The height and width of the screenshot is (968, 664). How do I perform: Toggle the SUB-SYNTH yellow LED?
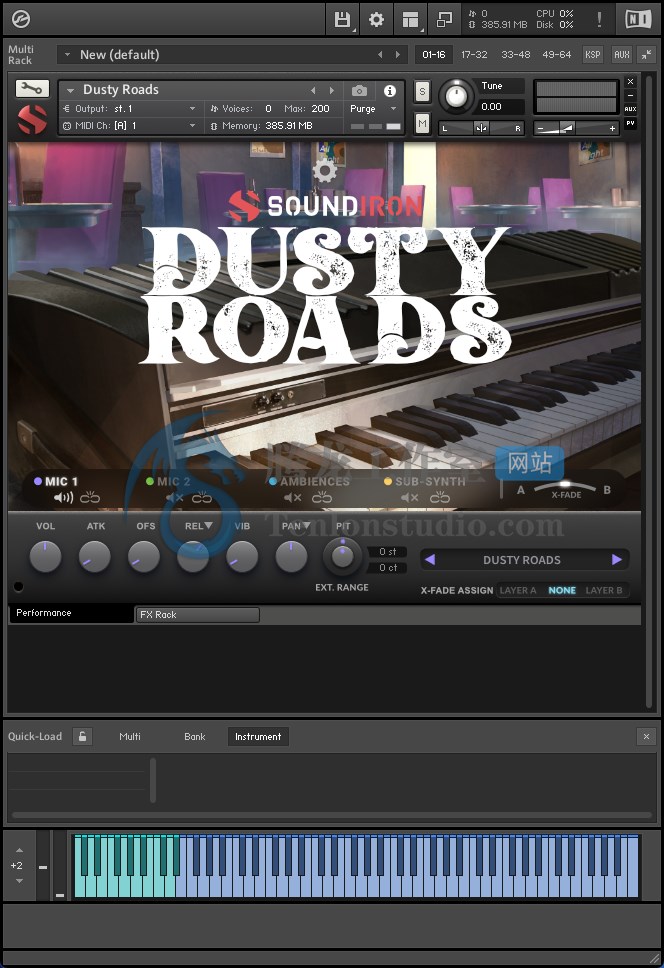click(x=388, y=481)
